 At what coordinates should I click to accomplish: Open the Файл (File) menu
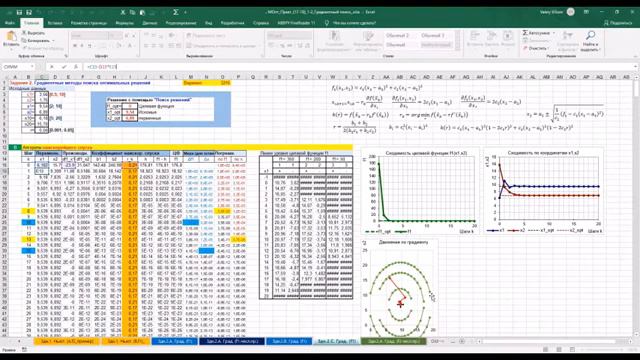point(9,23)
